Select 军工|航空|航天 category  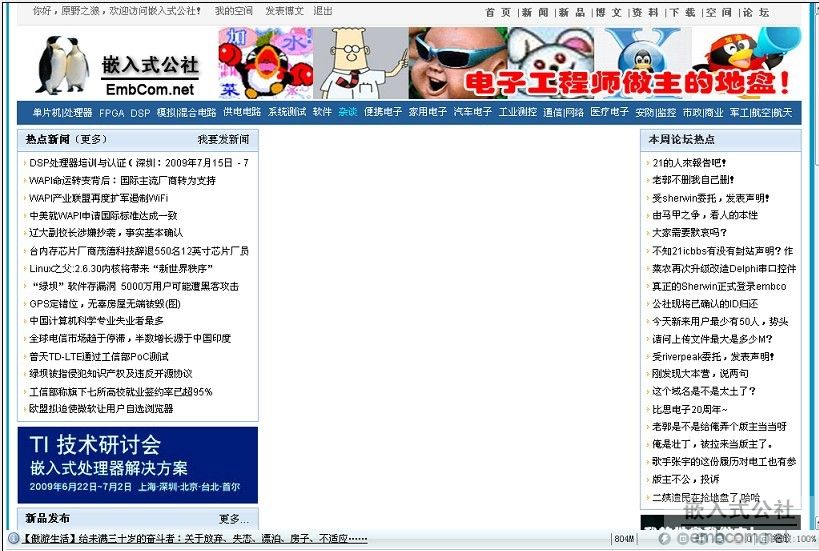click(761, 112)
